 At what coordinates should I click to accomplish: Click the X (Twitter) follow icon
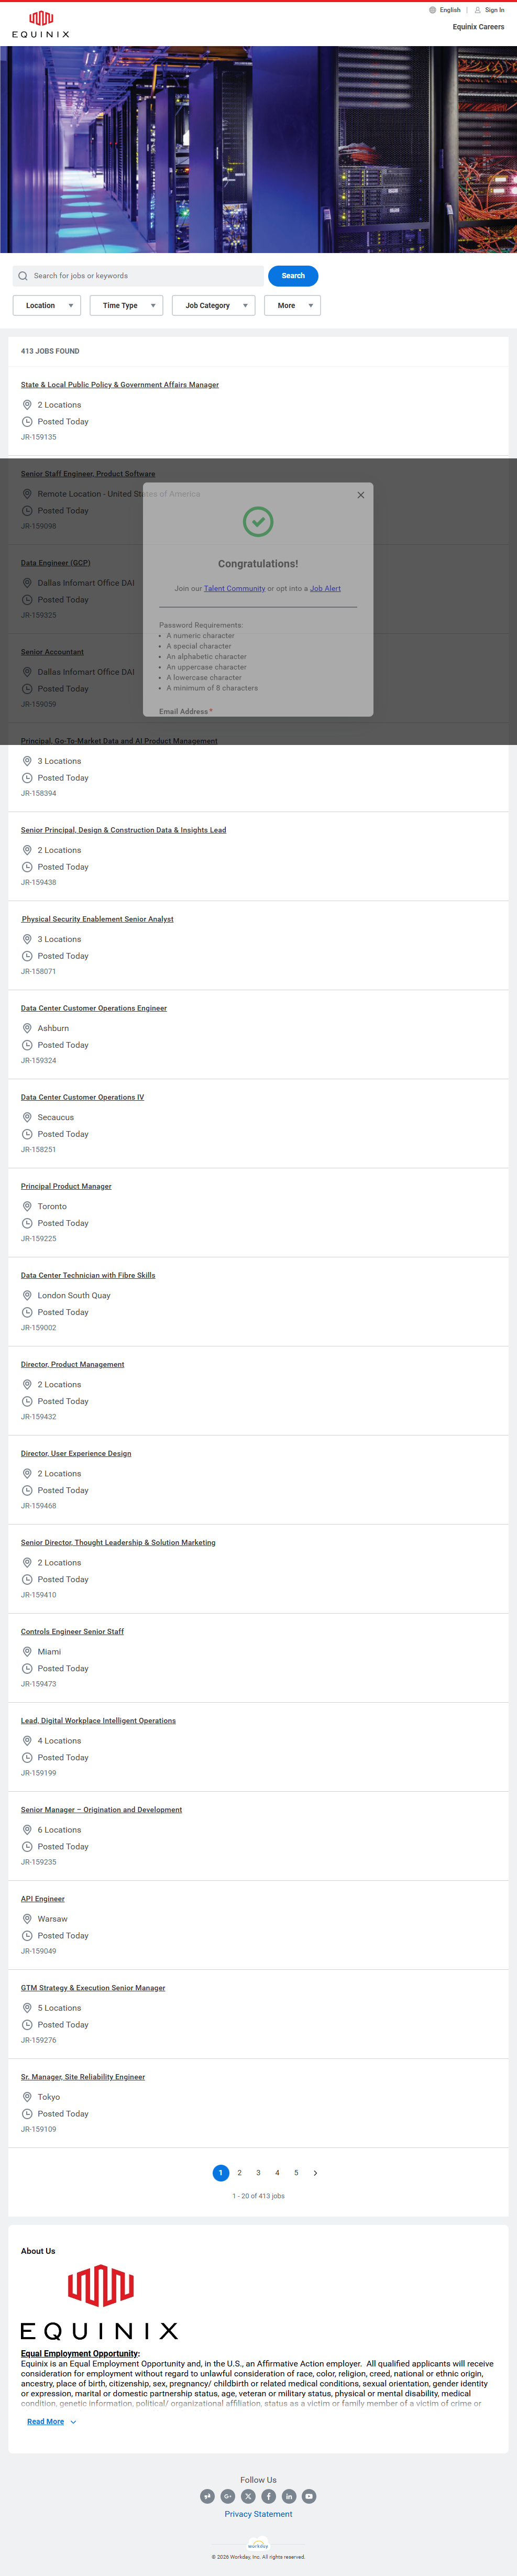click(x=248, y=2496)
